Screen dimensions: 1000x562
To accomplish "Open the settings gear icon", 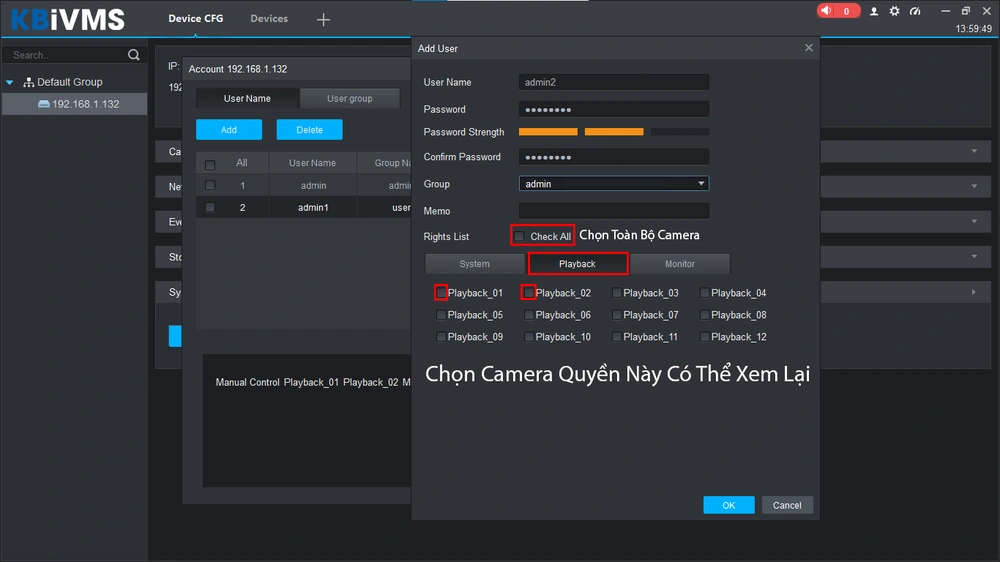I will tap(894, 11).
